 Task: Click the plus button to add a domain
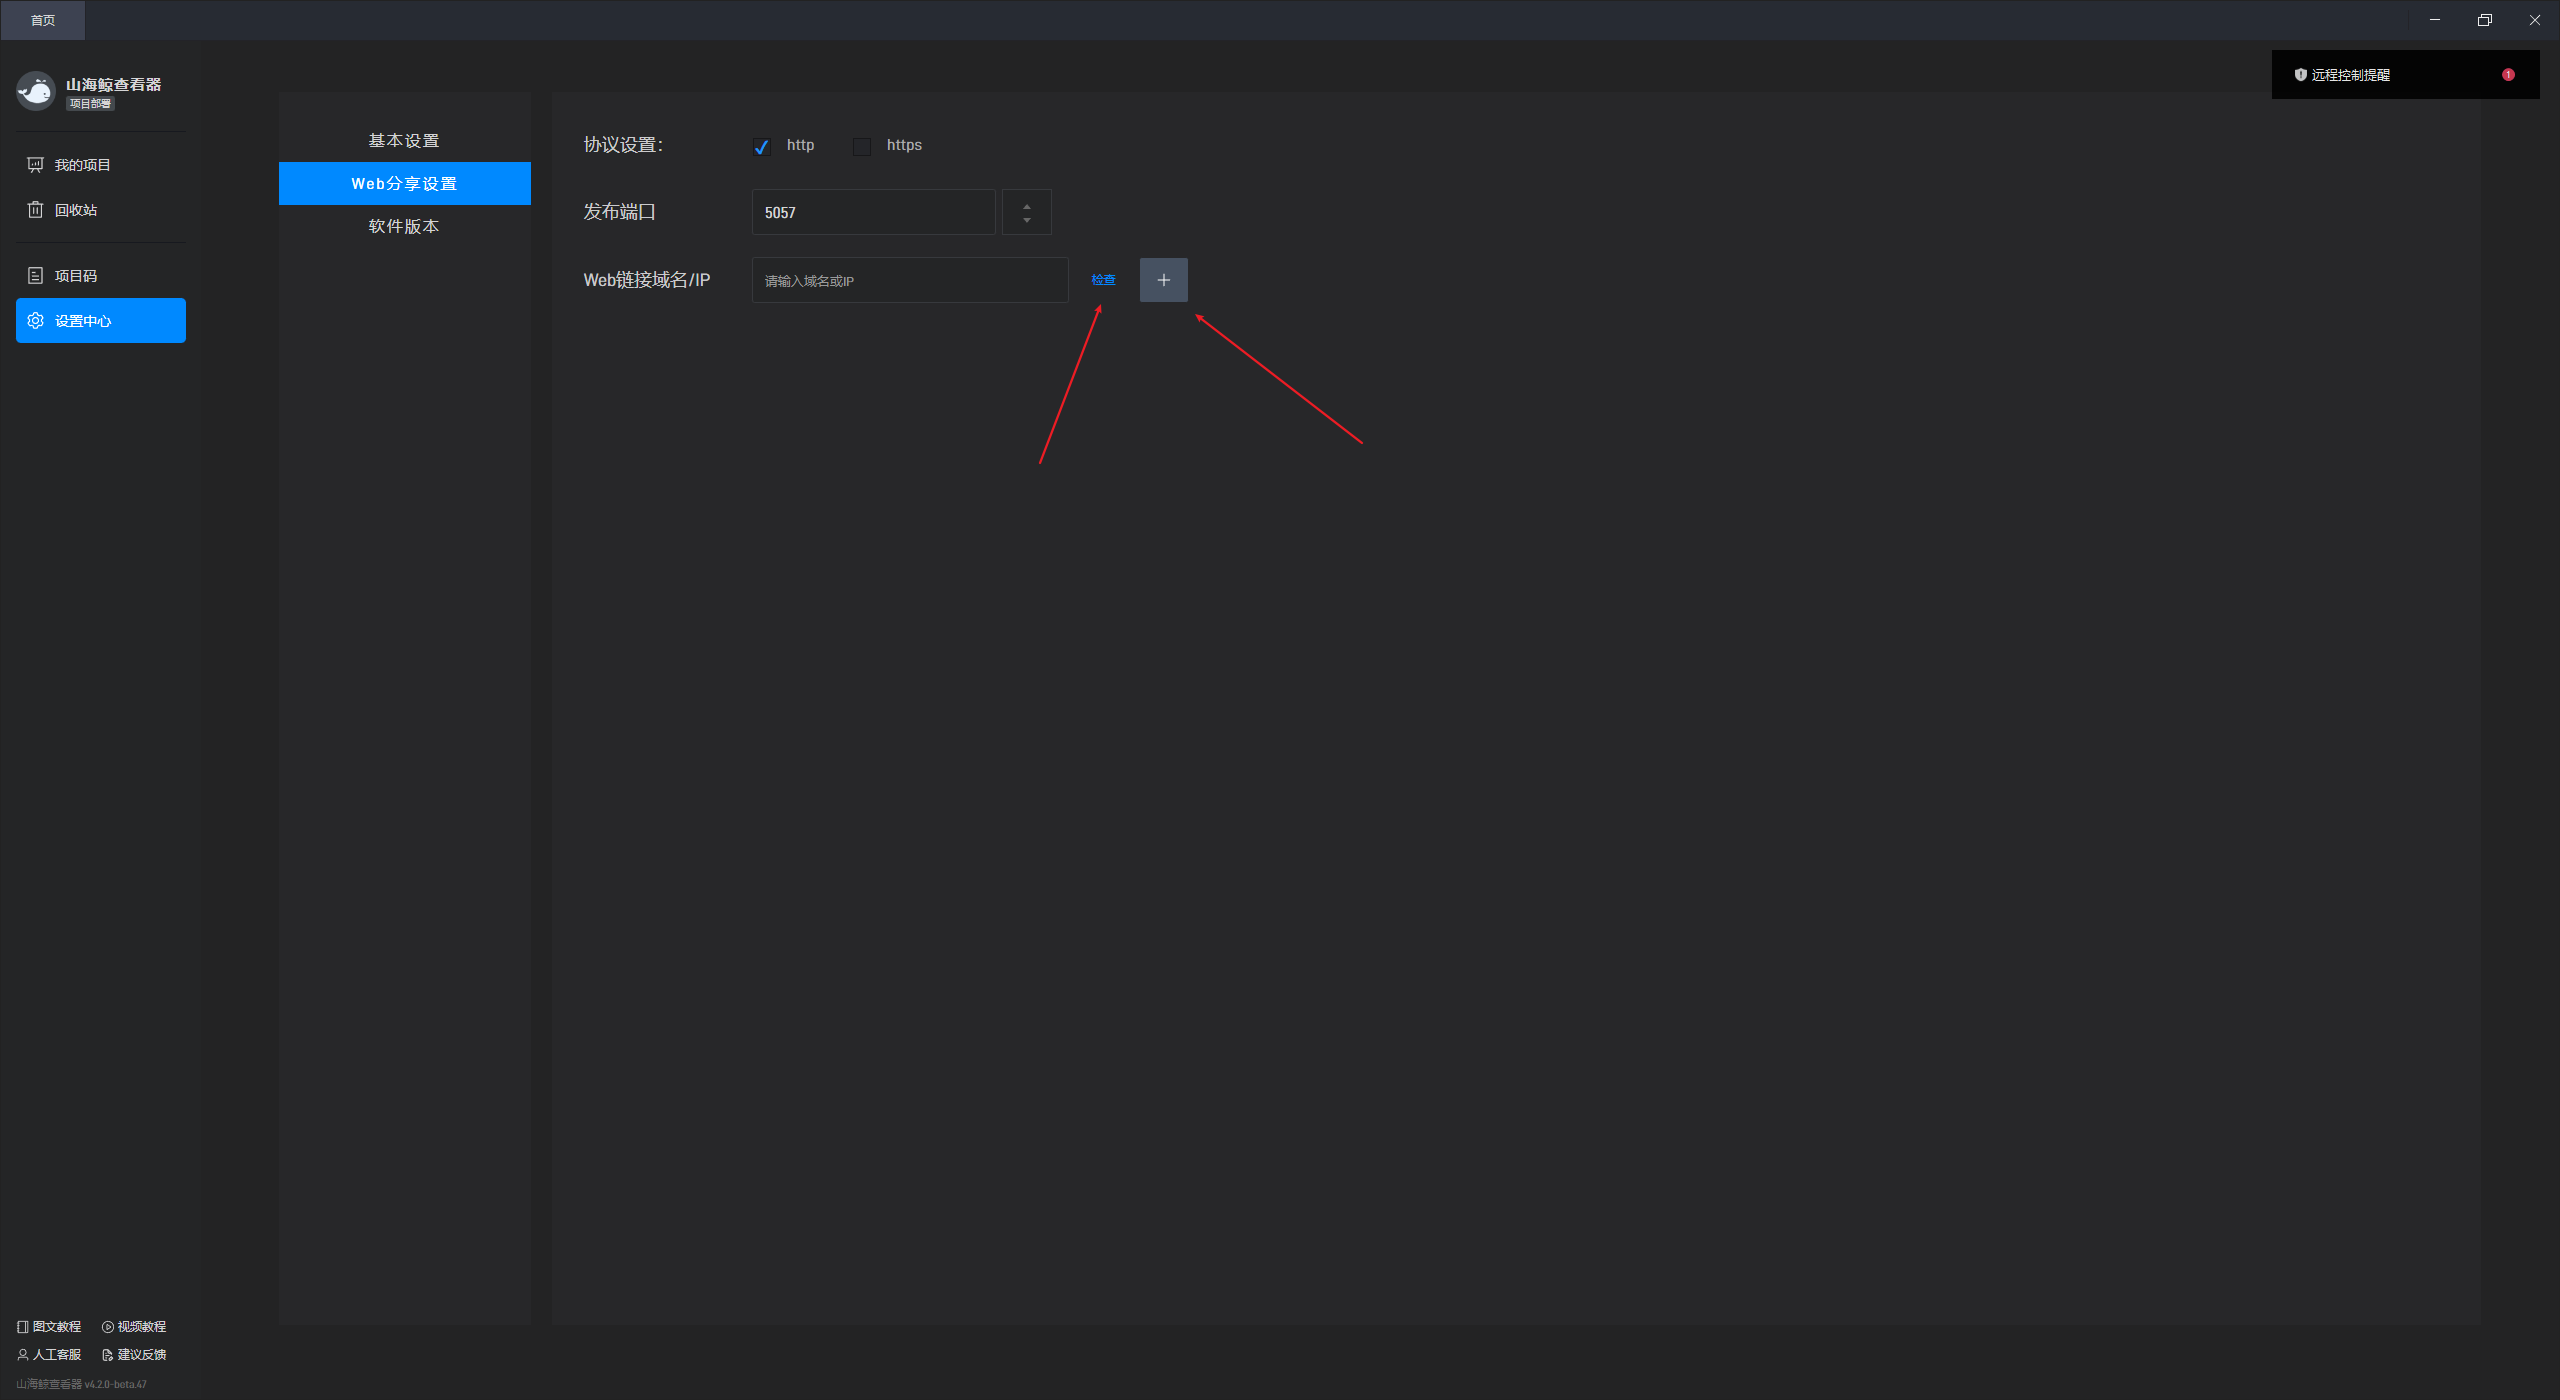tap(1163, 280)
